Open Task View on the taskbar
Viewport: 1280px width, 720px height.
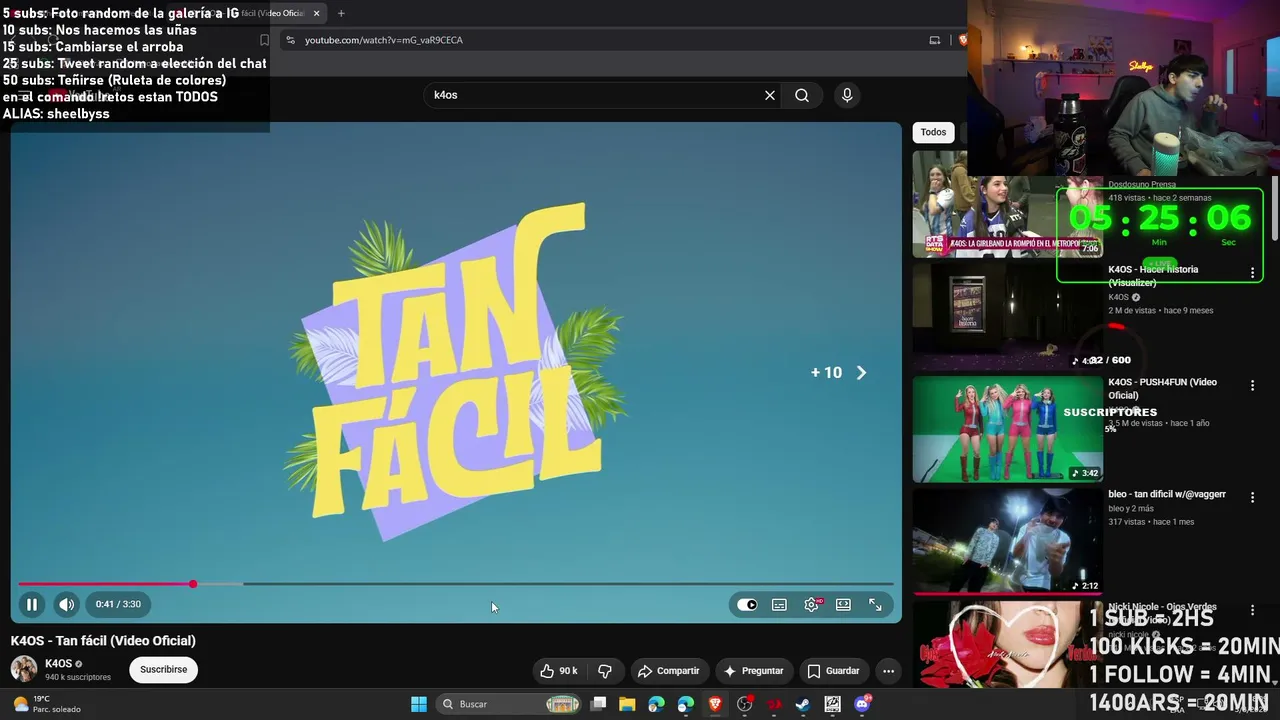click(x=598, y=704)
